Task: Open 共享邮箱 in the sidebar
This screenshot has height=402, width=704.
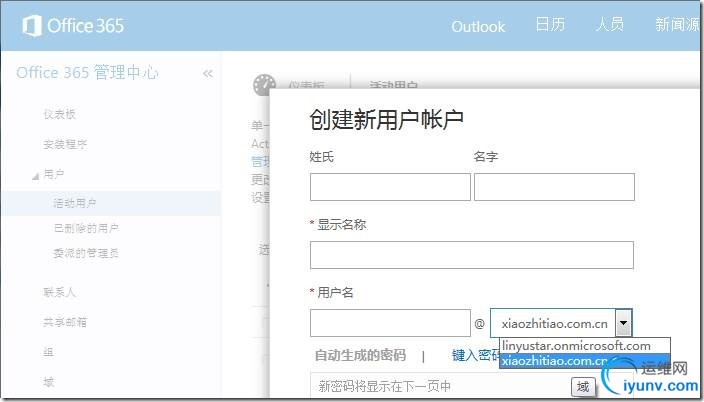Action: click(65, 322)
